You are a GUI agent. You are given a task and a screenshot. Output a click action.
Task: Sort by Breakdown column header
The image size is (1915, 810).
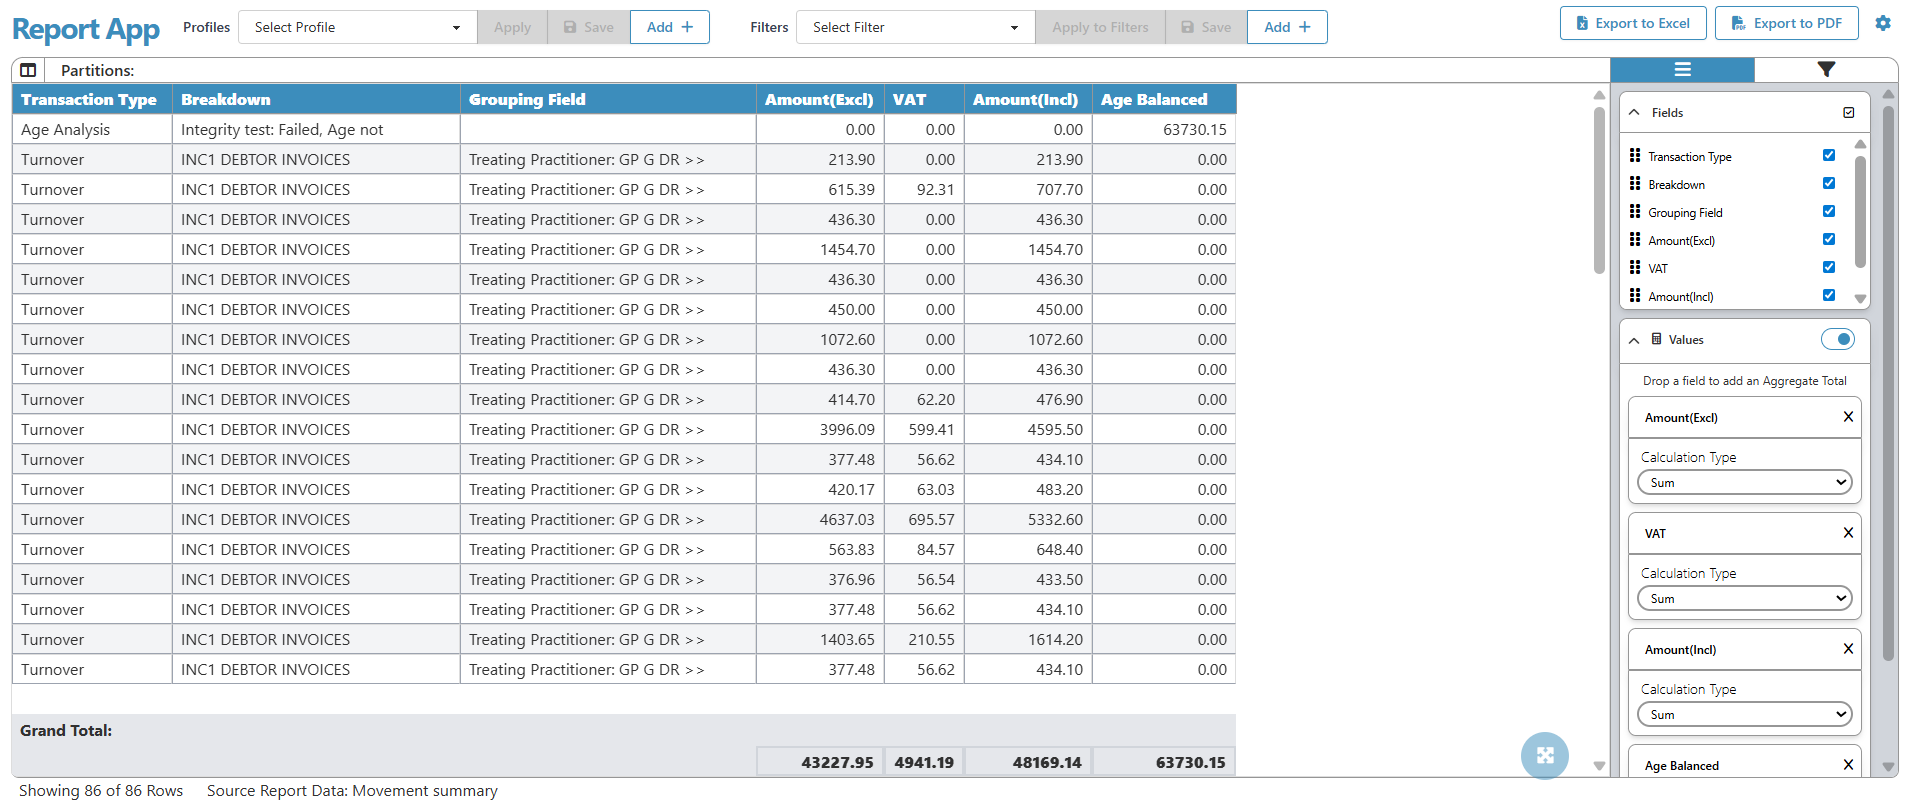pyautogui.click(x=316, y=99)
